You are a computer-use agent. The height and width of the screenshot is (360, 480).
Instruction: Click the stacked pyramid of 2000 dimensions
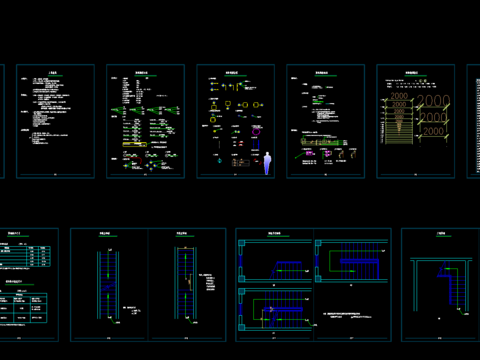click(x=399, y=119)
